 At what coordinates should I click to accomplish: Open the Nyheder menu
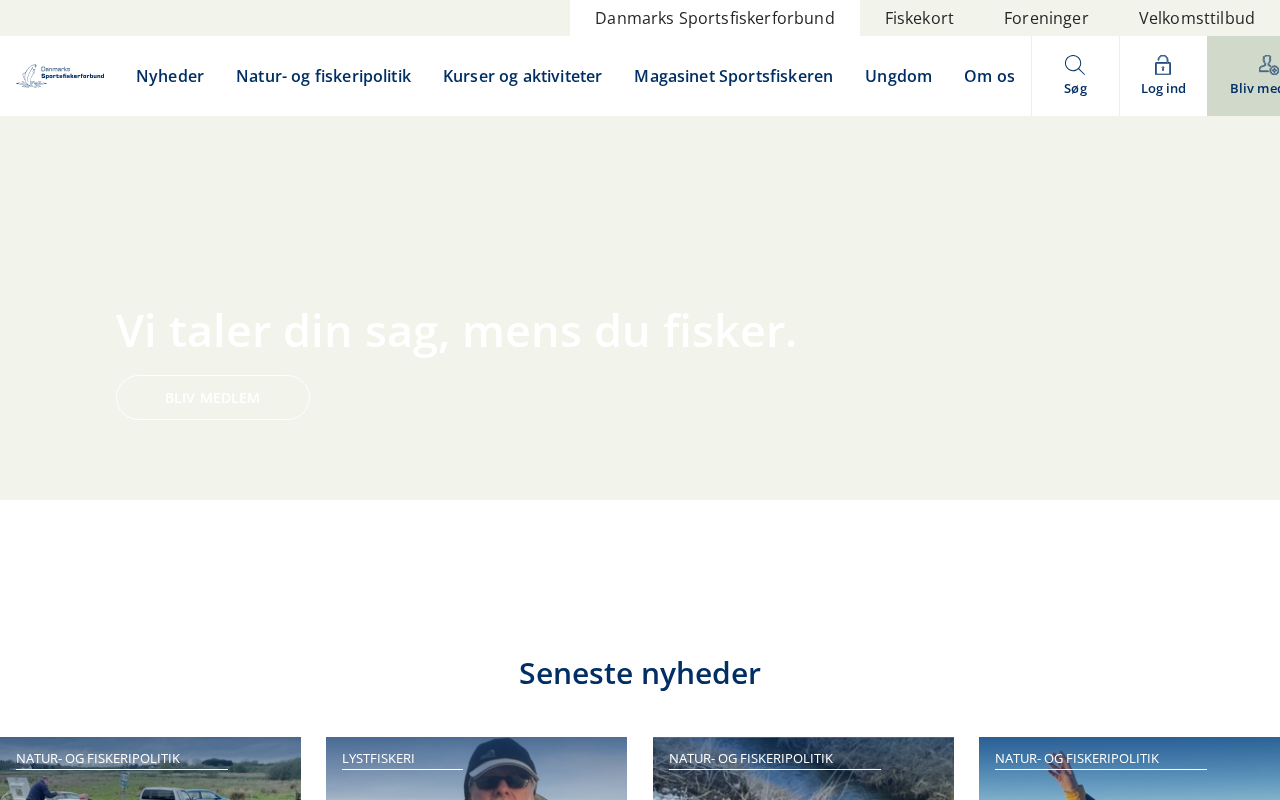(x=170, y=76)
